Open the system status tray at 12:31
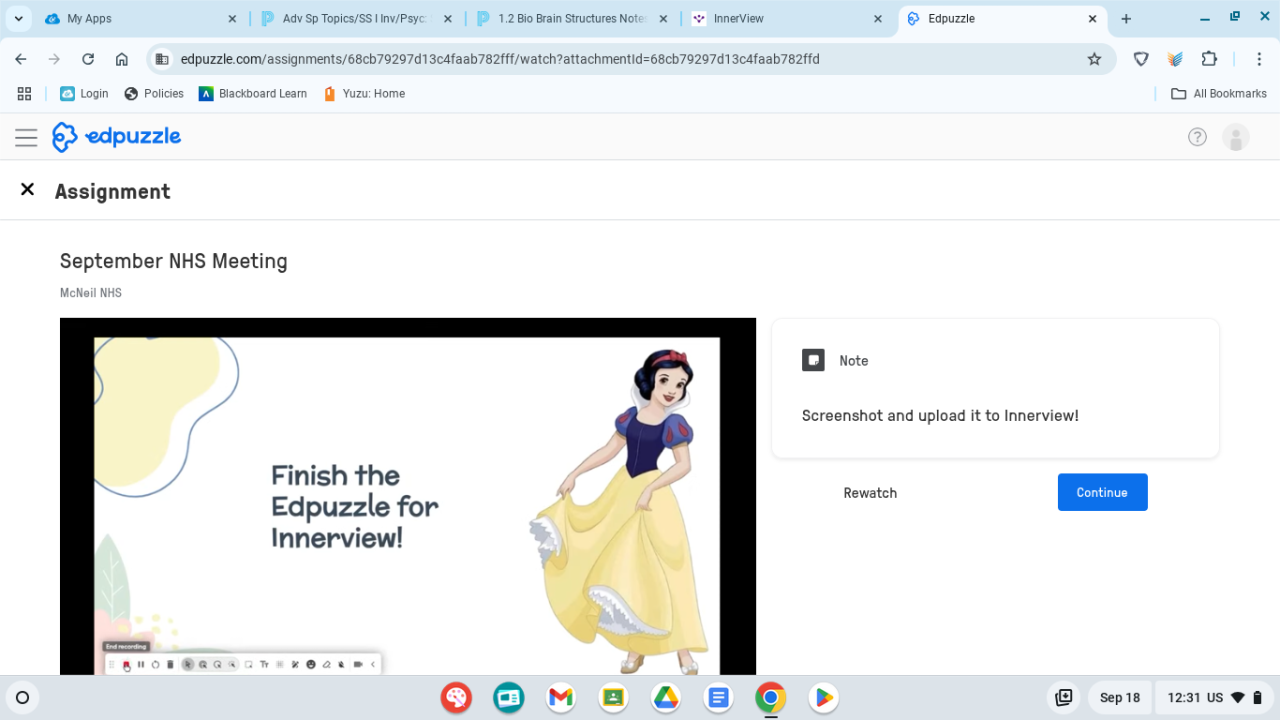Screen dimensions: 1280x720 point(1215,697)
